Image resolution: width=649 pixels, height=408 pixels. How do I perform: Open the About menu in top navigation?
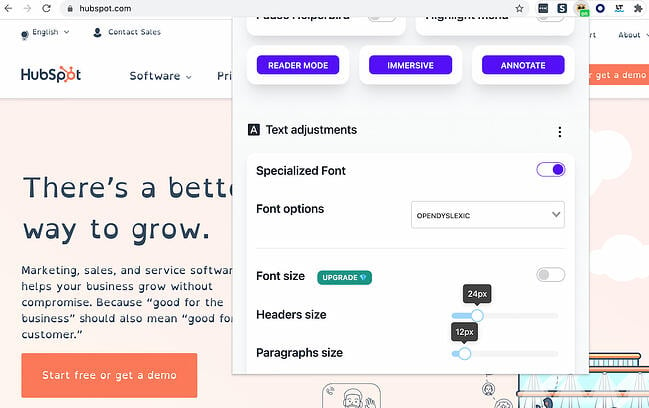tap(632, 35)
